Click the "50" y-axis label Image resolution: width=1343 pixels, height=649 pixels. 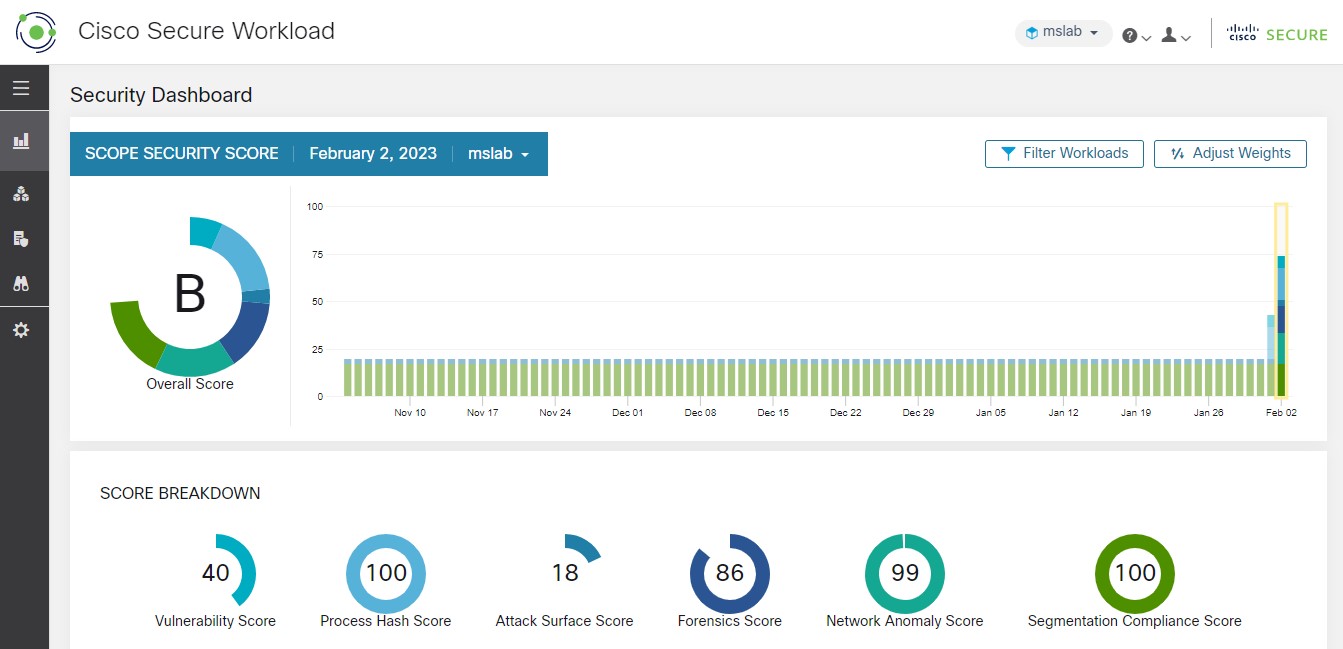coord(317,301)
